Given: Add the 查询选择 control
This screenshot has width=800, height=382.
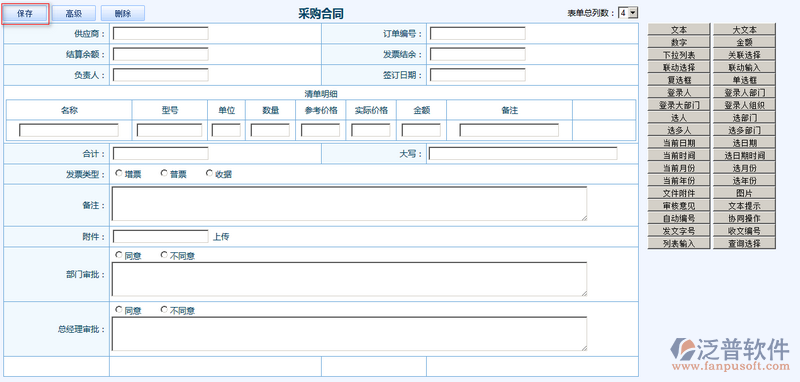Looking at the screenshot, I should point(744,243).
